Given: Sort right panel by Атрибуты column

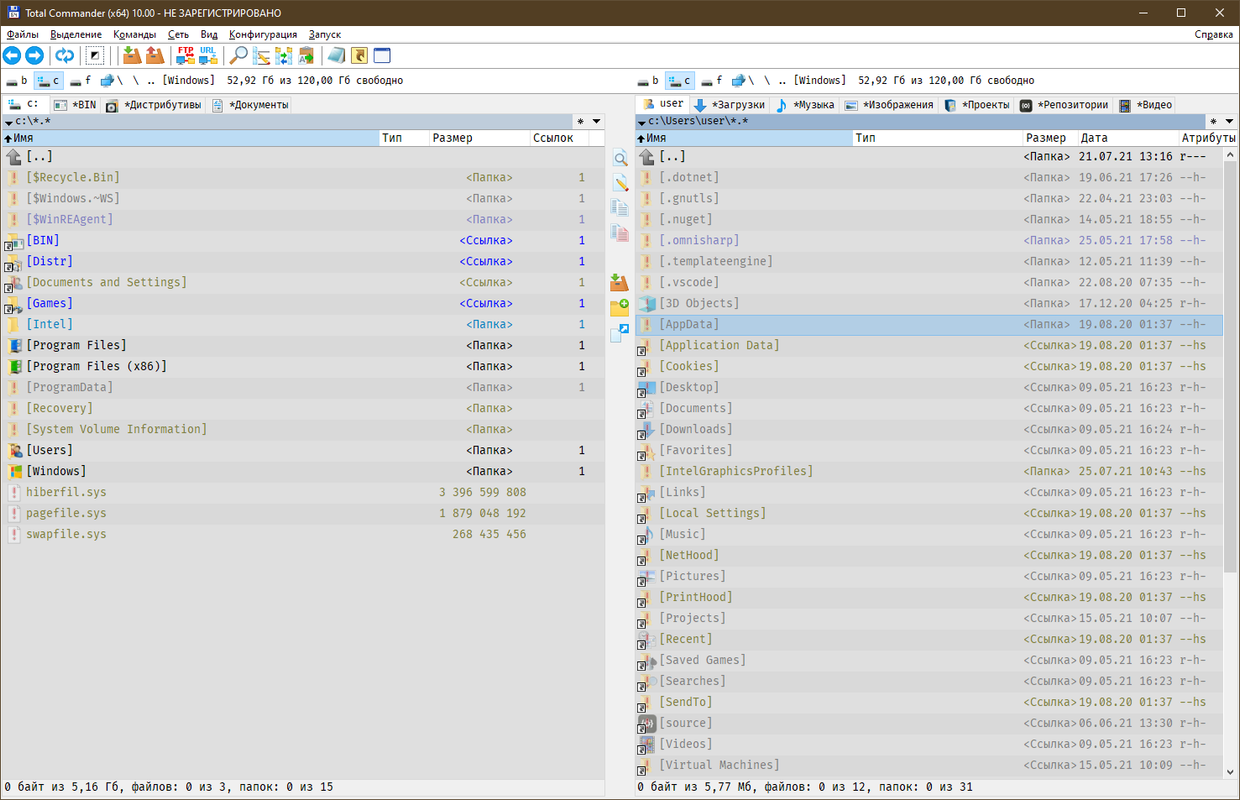Looking at the screenshot, I should [x=1207, y=138].
